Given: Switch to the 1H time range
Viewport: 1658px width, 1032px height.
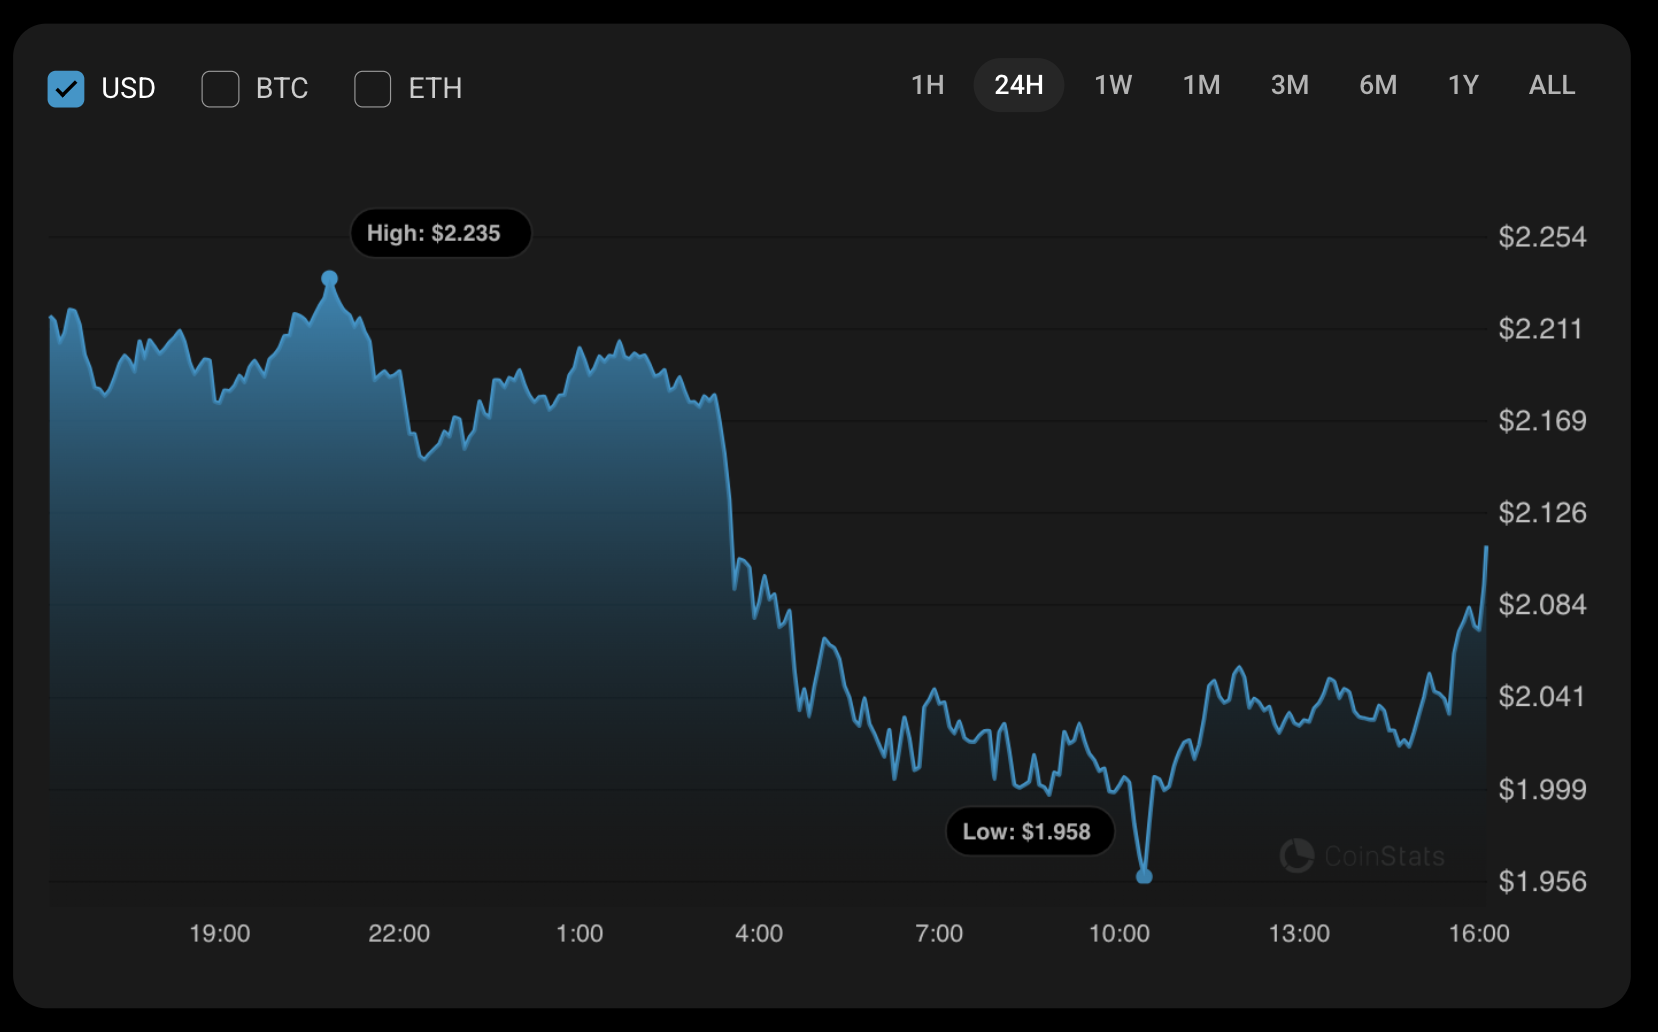Looking at the screenshot, I should pyautogui.click(x=927, y=85).
